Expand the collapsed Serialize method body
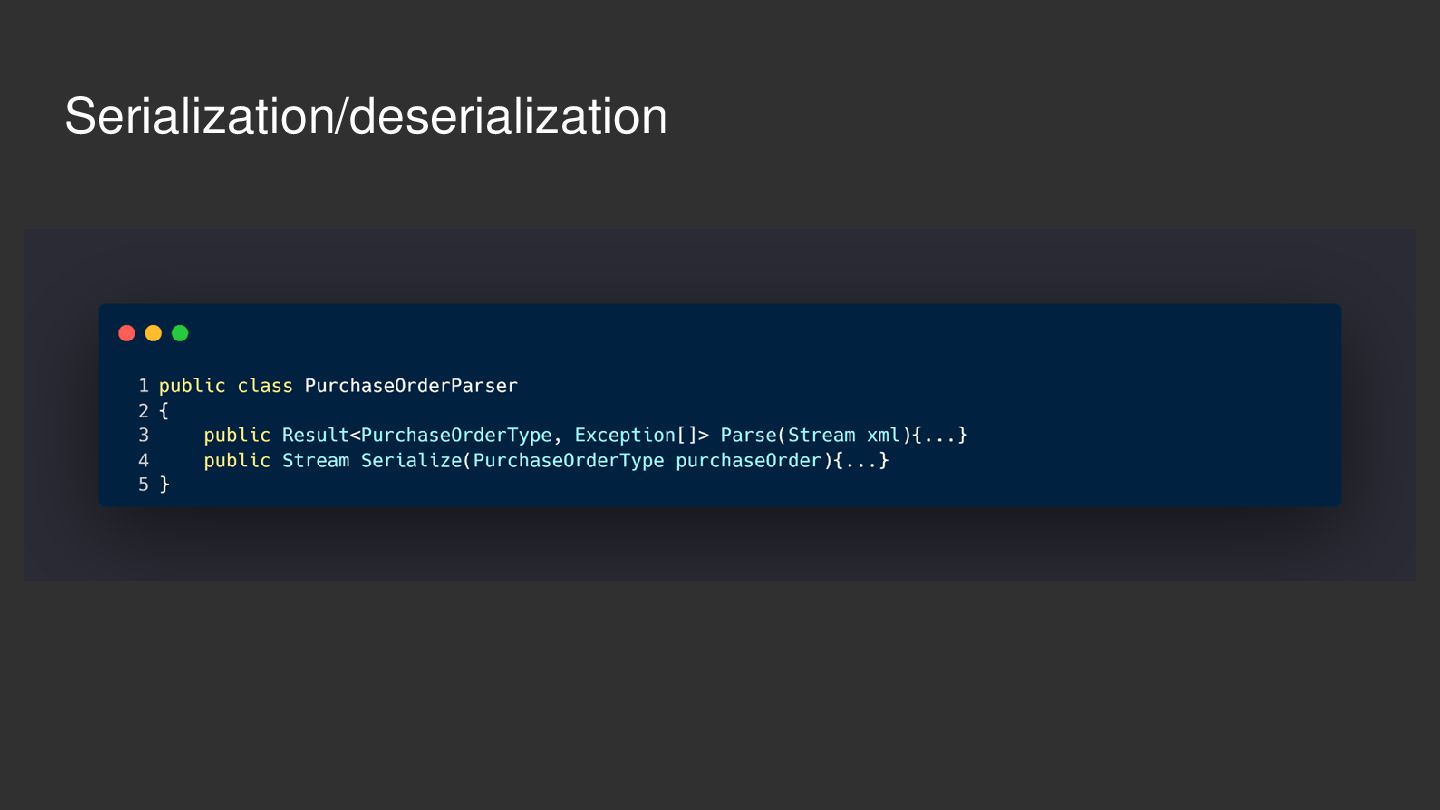The image size is (1440, 810). click(x=862, y=460)
